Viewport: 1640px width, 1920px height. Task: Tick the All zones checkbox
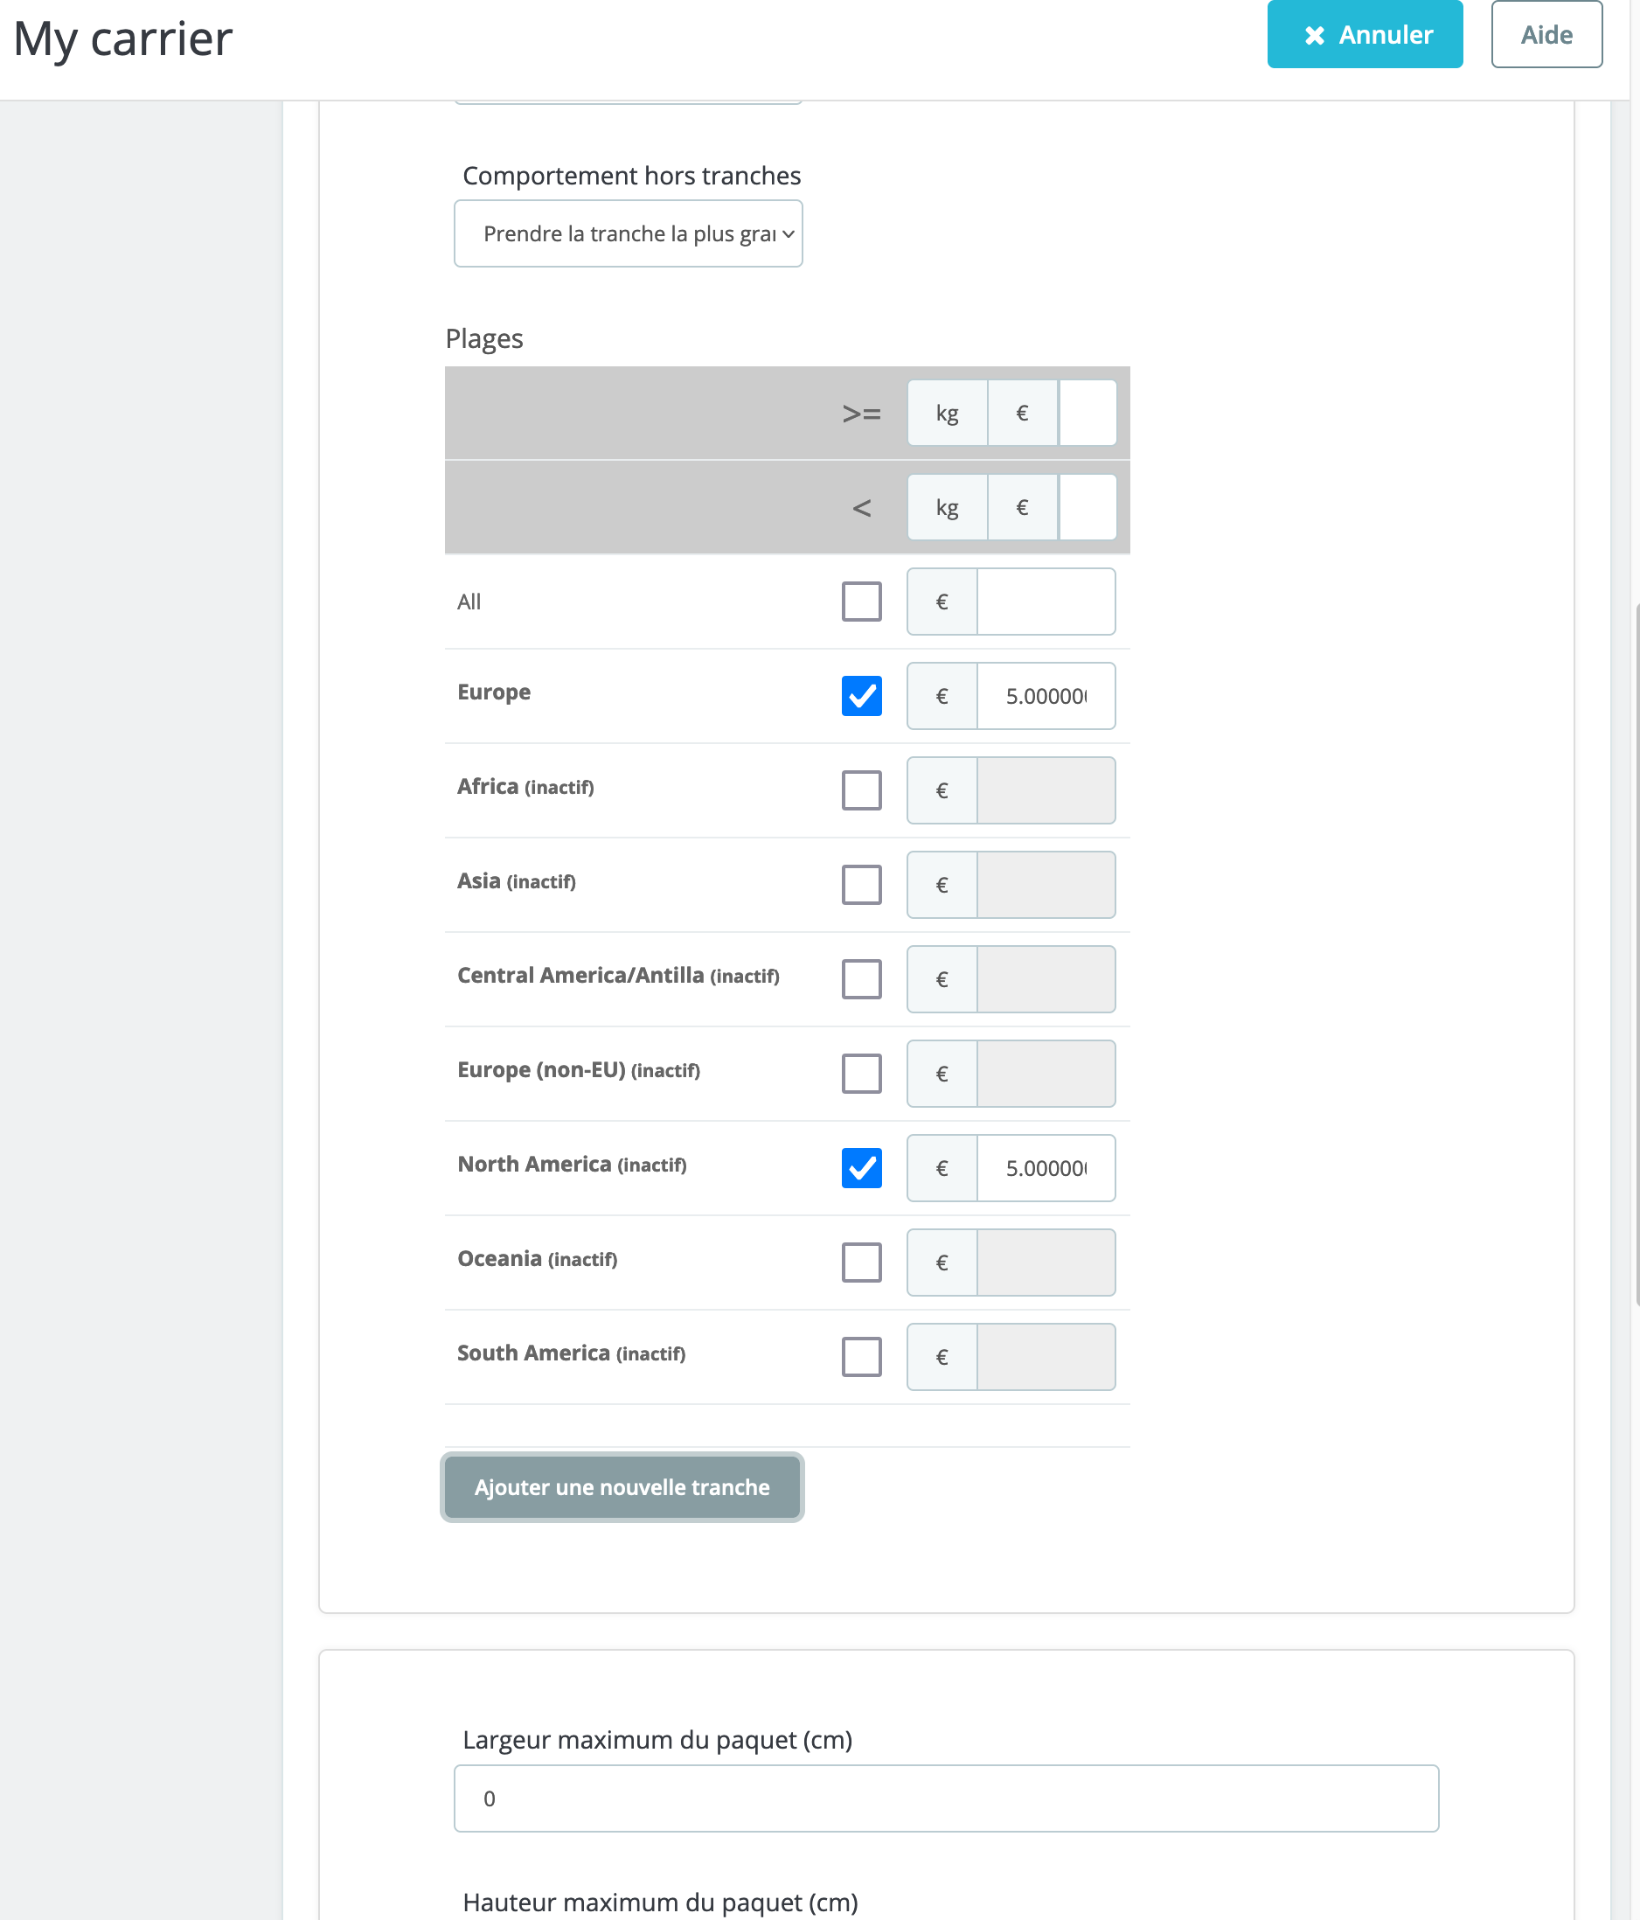(862, 602)
